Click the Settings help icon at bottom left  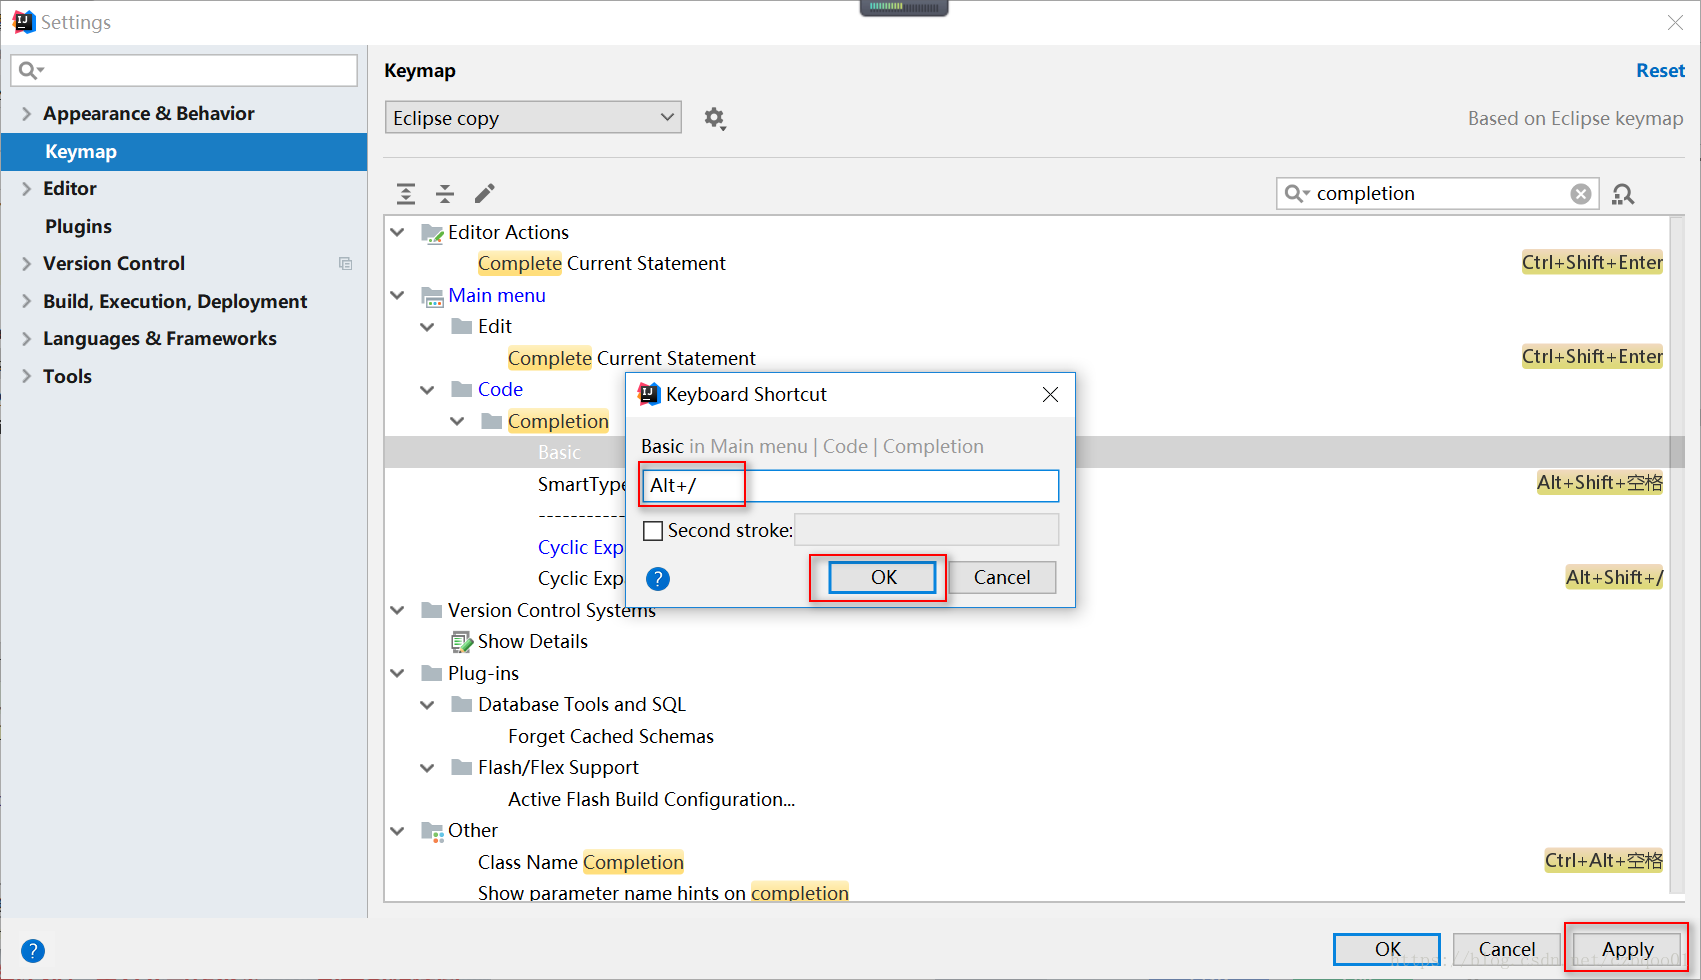[33, 951]
